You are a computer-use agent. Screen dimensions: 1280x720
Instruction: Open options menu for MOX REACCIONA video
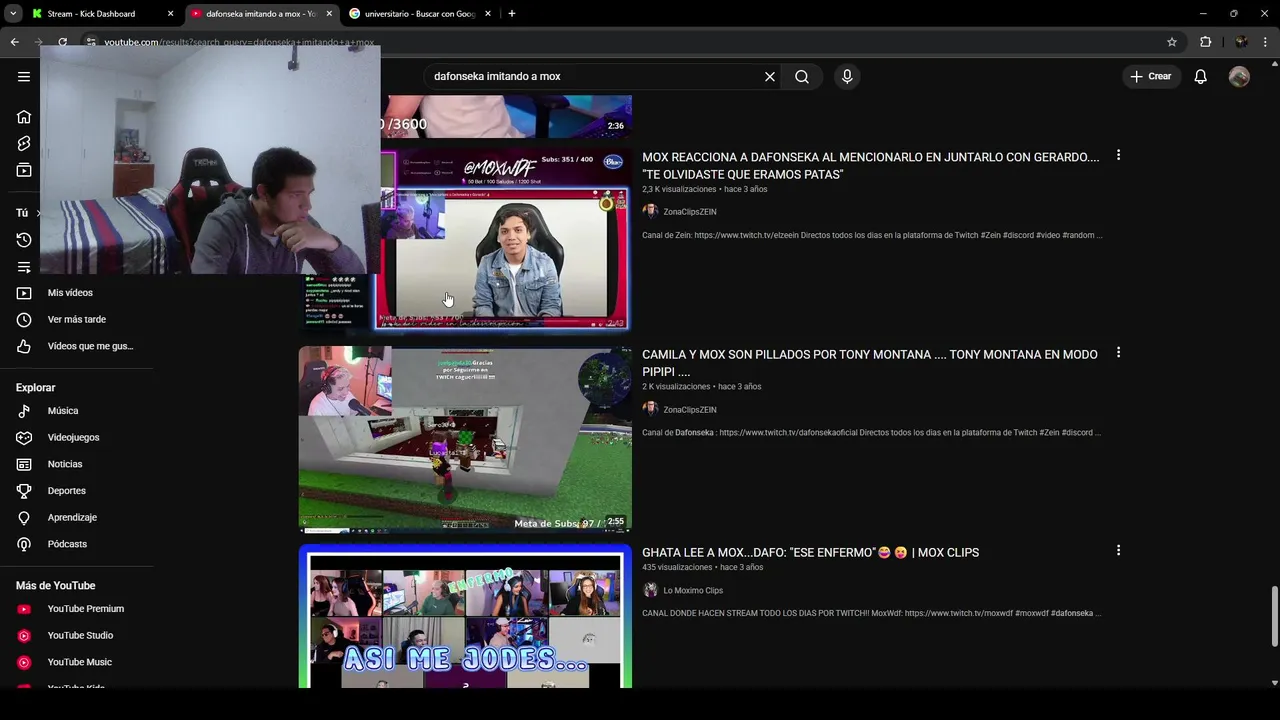(x=1118, y=155)
